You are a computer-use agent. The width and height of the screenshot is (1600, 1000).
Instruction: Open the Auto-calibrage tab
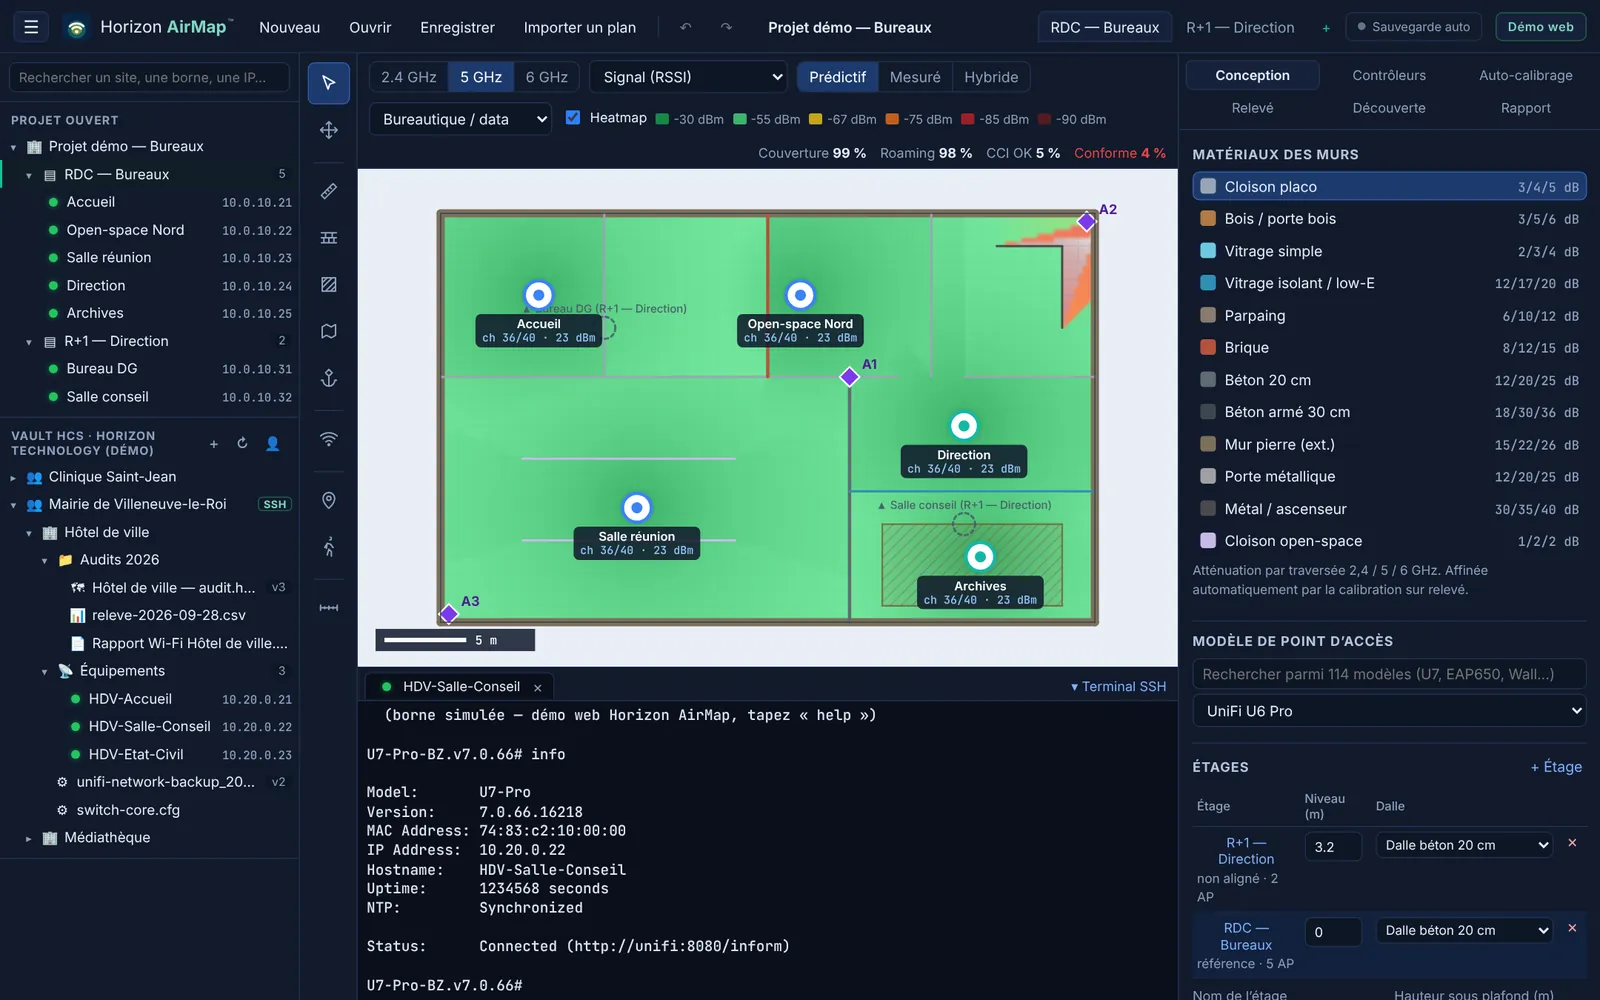(x=1525, y=75)
